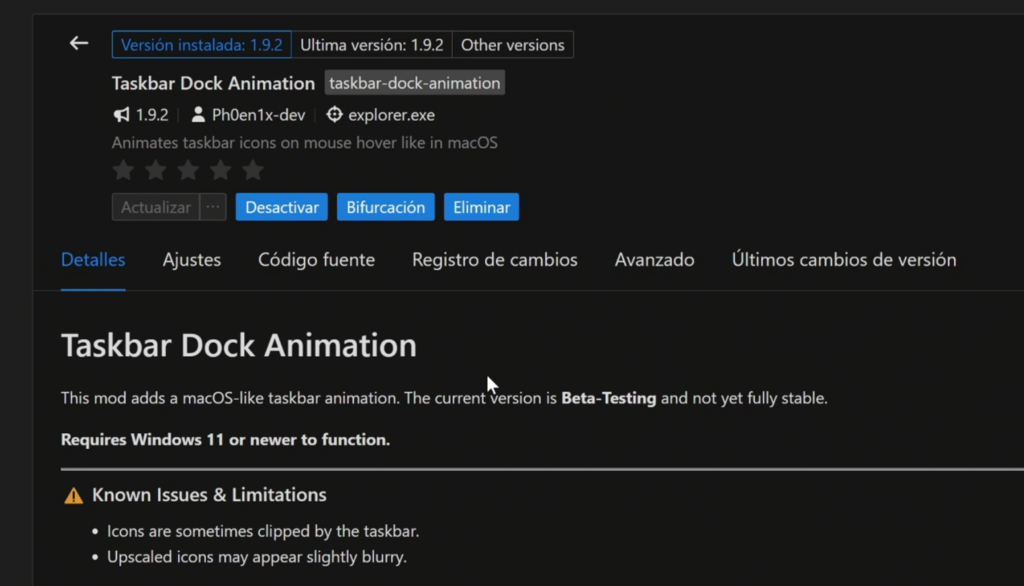Click the bold Beta-Testing text
This screenshot has width=1024, height=586.
[x=609, y=398]
